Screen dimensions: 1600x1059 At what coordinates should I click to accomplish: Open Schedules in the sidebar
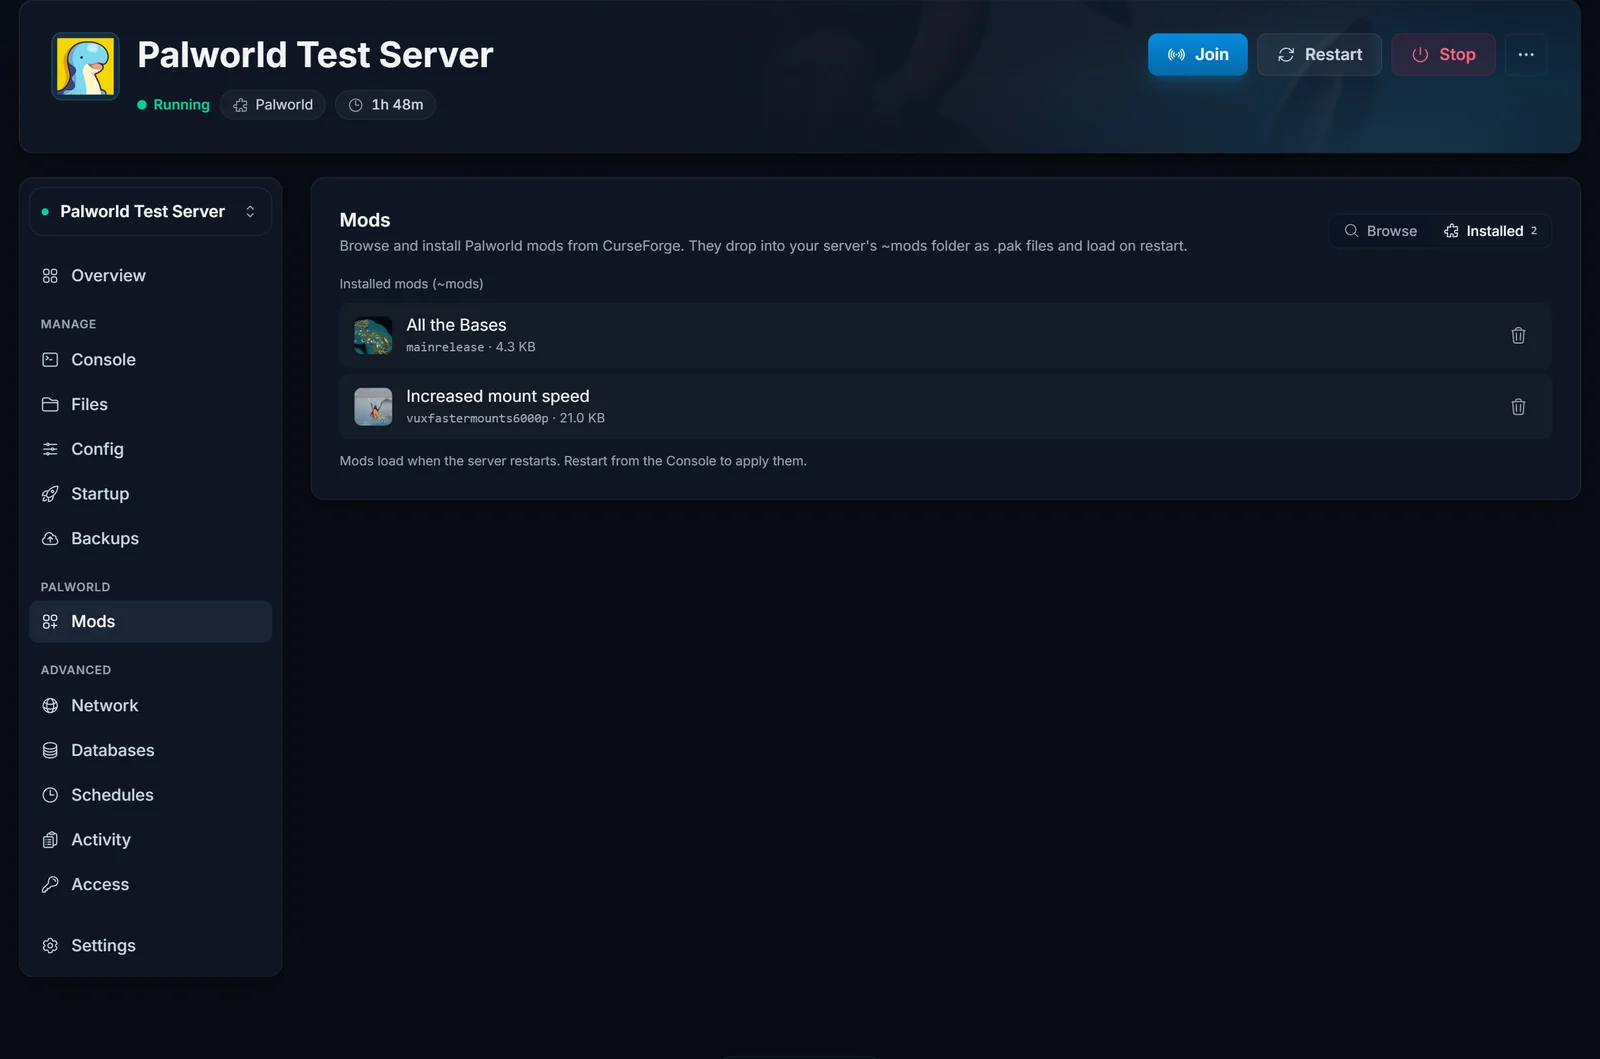click(x=150, y=795)
